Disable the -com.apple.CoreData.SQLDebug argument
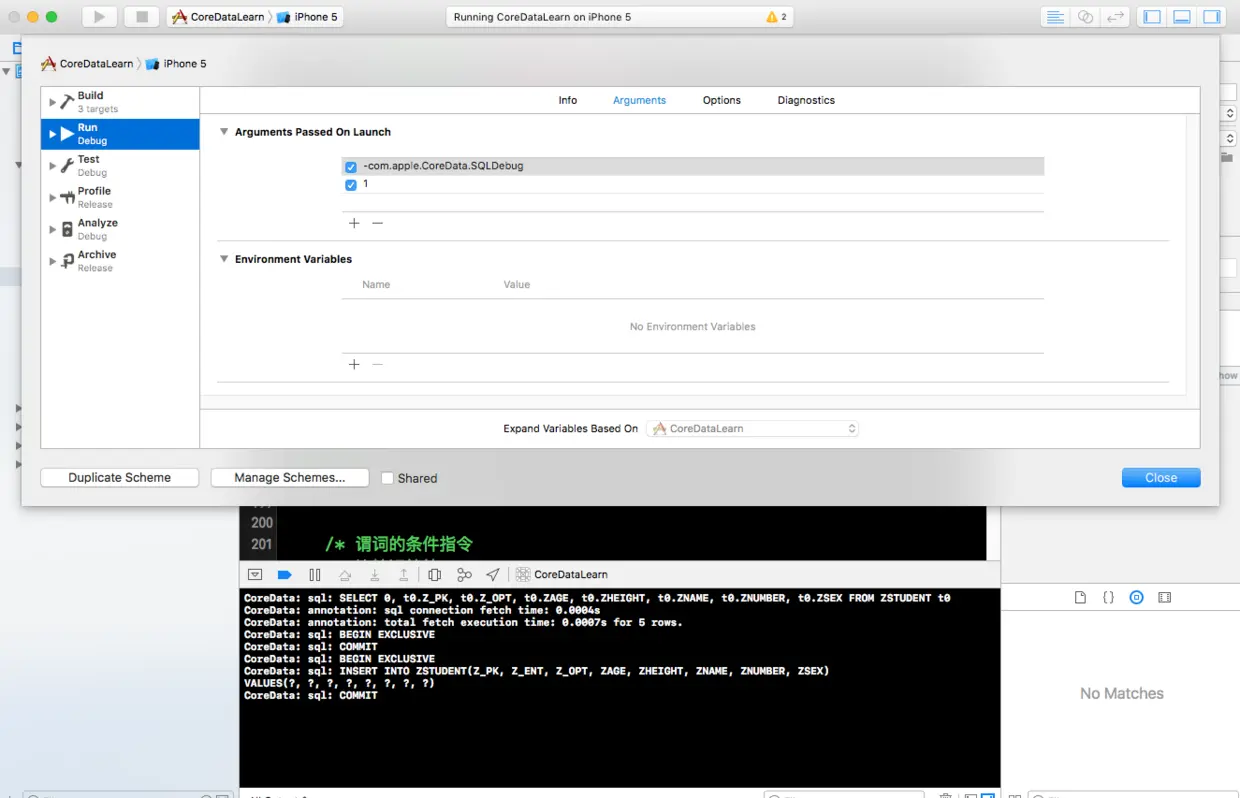This screenshot has width=1240, height=798. pyautogui.click(x=351, y=167)
